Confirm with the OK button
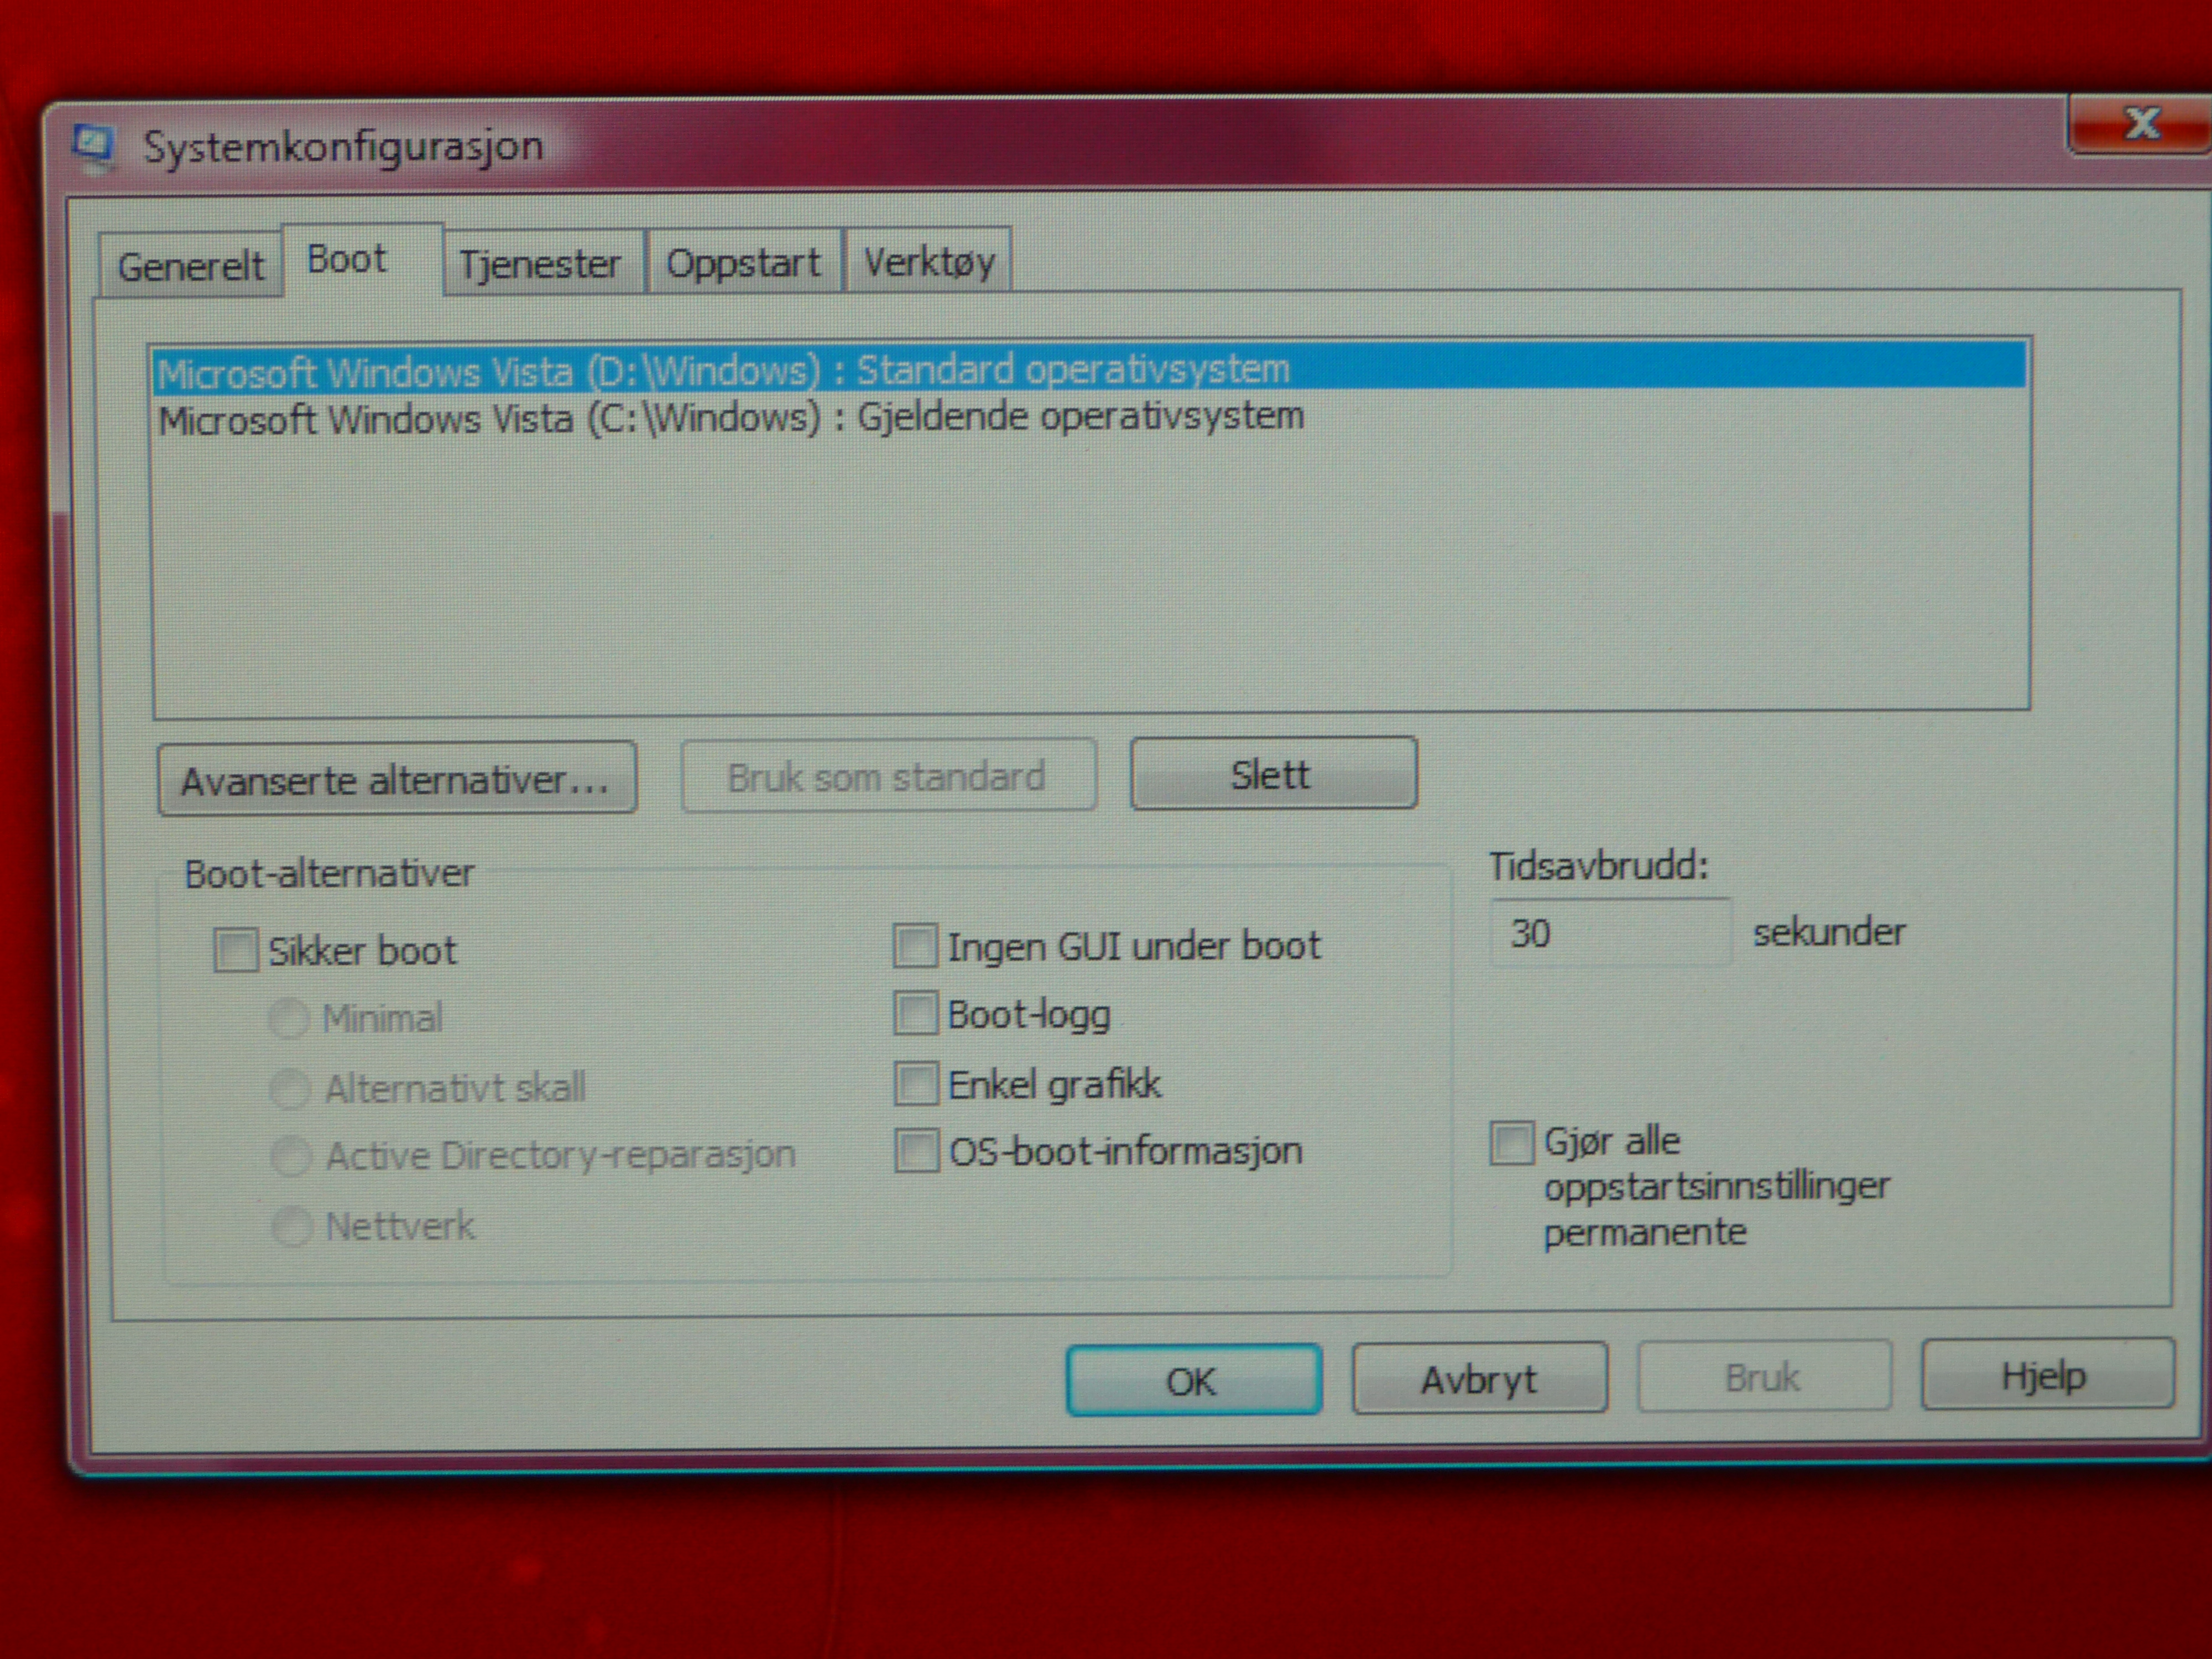Screen dimensions: 2212x1659 click(x=1194, y=1380)
